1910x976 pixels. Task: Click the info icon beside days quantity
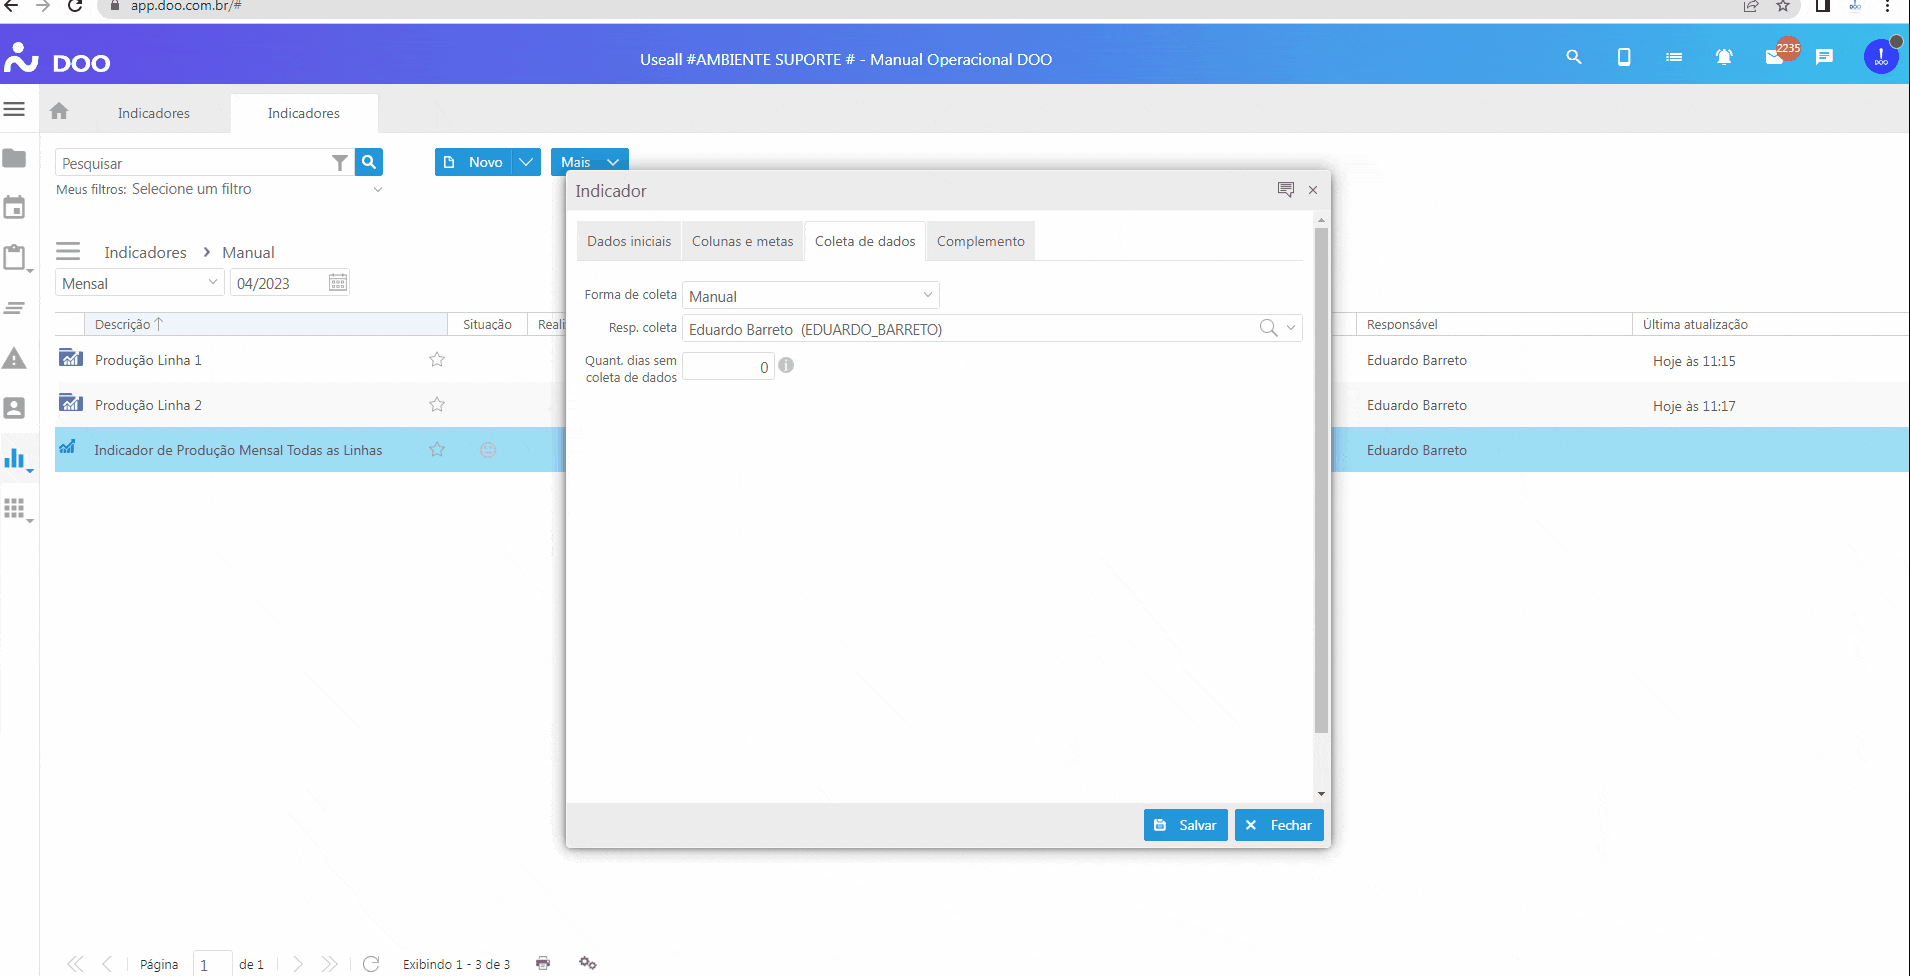pos(786,366)
